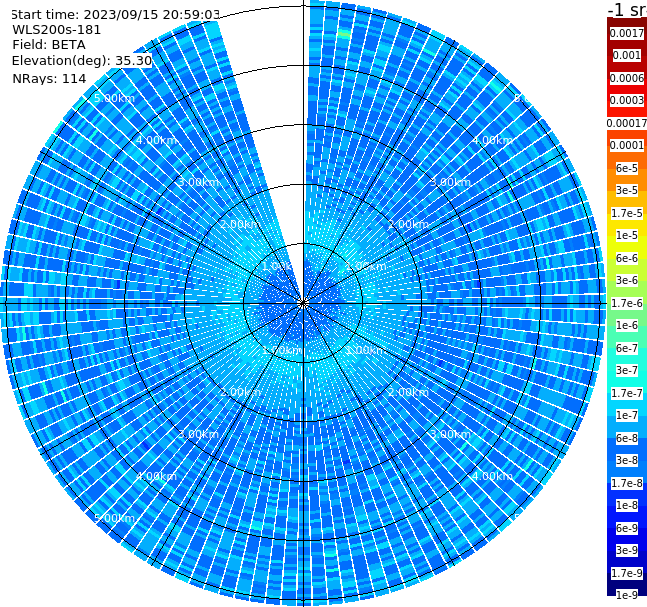Click the 6e-8 colorbar value
Viewport: 647px width, 607px height.
click(x=627, y=438)
